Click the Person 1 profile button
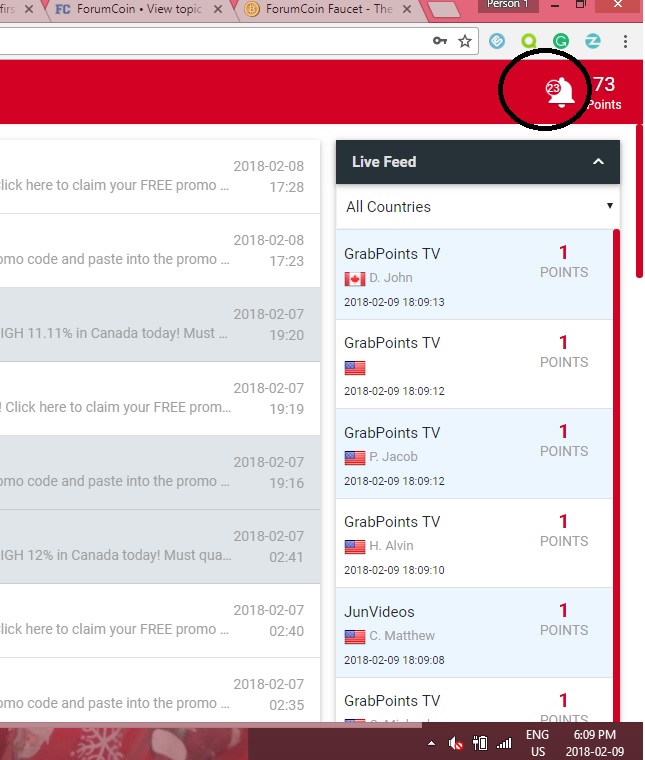 pos(508,5)
